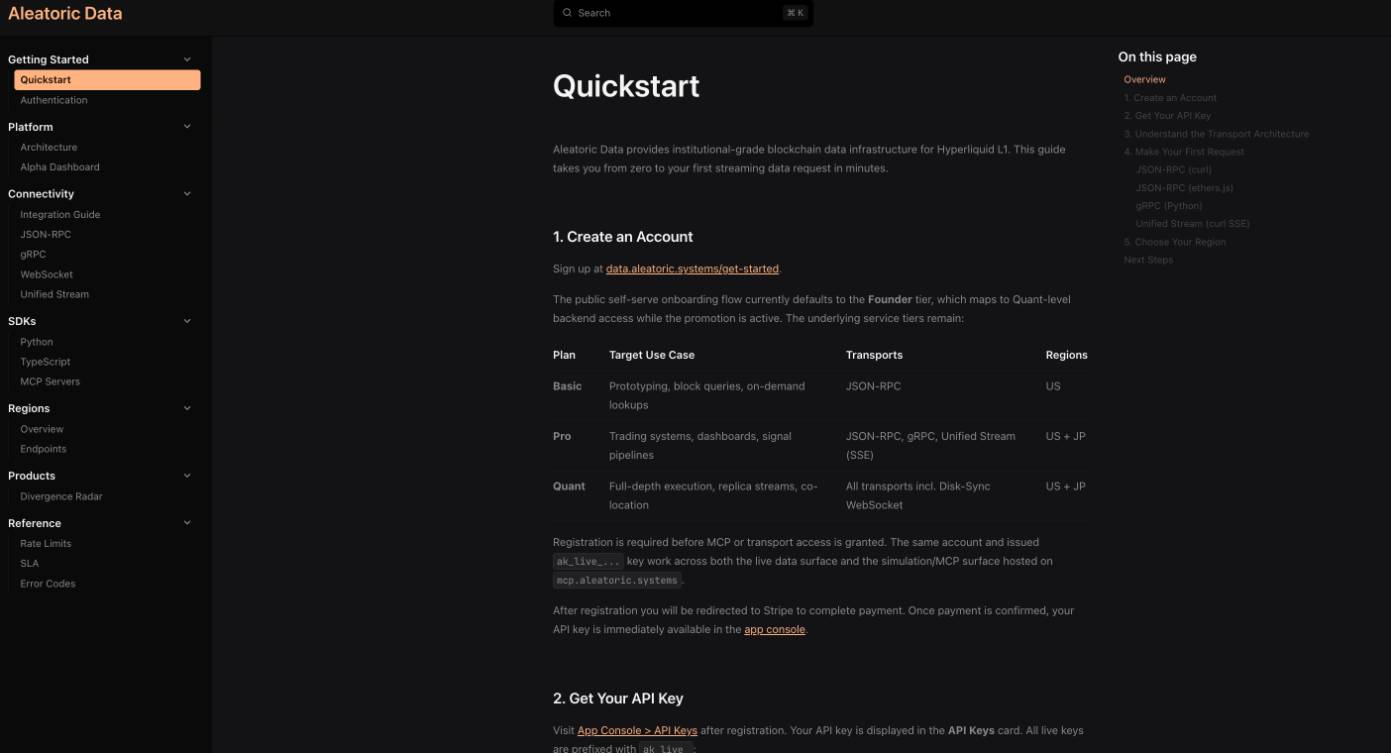Open App Console > API Keys link
1391x753 pixels.
(x=637, y=731)
